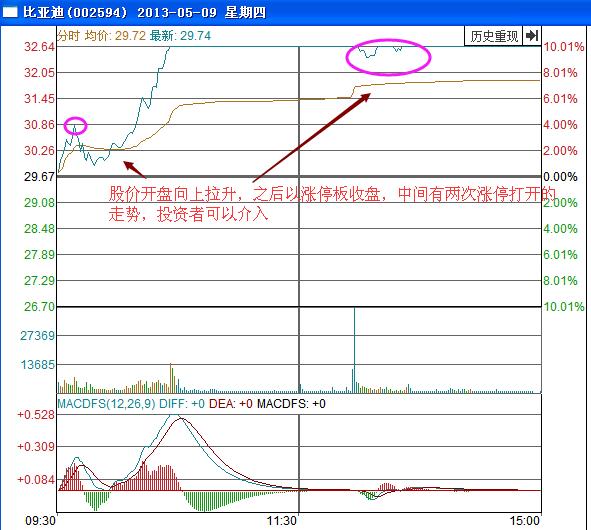Click the 15:00 time axis label

point(524,521)
